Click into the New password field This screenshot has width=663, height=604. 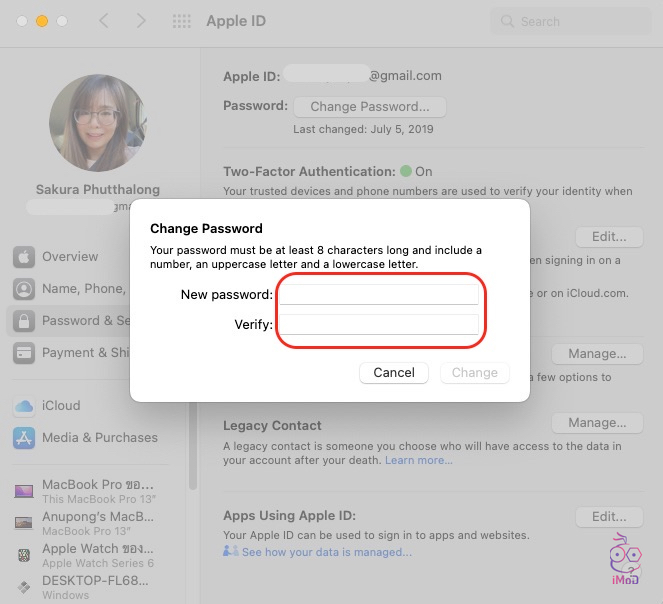(x=378, y=294)
